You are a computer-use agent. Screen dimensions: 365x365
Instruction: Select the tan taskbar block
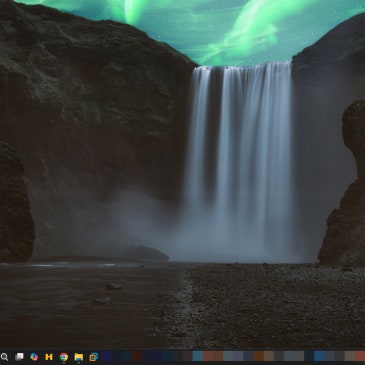pyautogui.click(x=269, y=356)
